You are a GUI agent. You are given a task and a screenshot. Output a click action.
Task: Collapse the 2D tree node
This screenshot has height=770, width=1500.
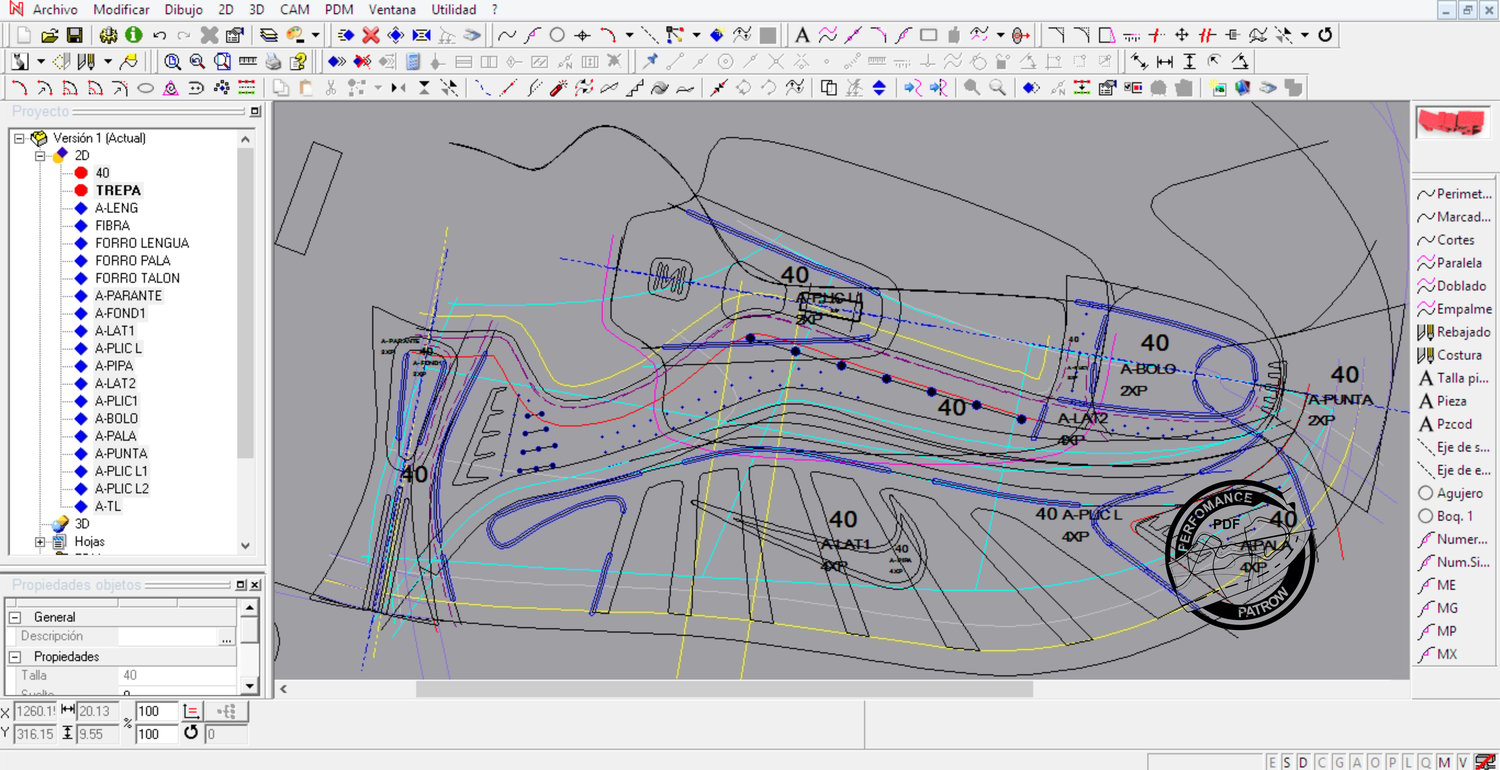pyautogui.click(x=40, y=156)
